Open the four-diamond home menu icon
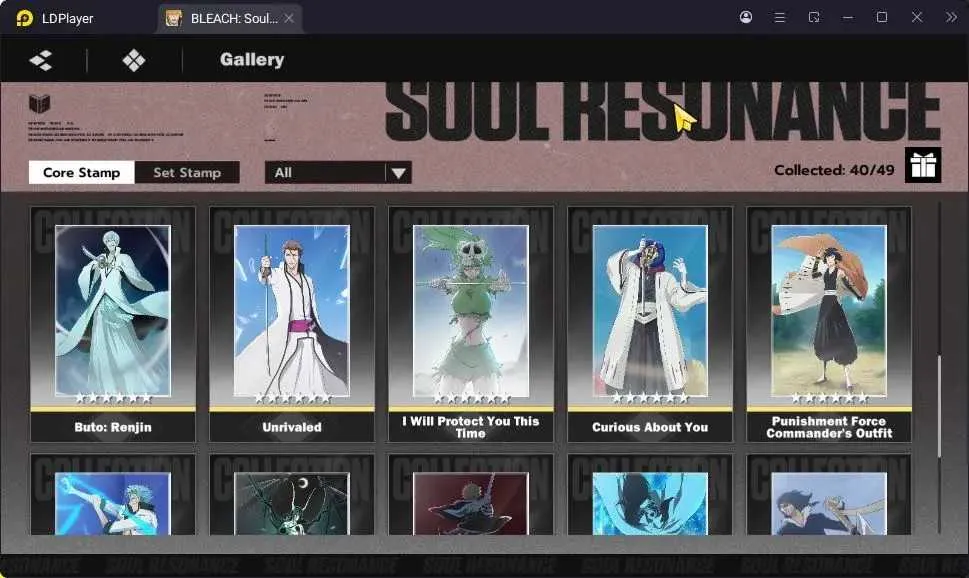 [133, 60]
